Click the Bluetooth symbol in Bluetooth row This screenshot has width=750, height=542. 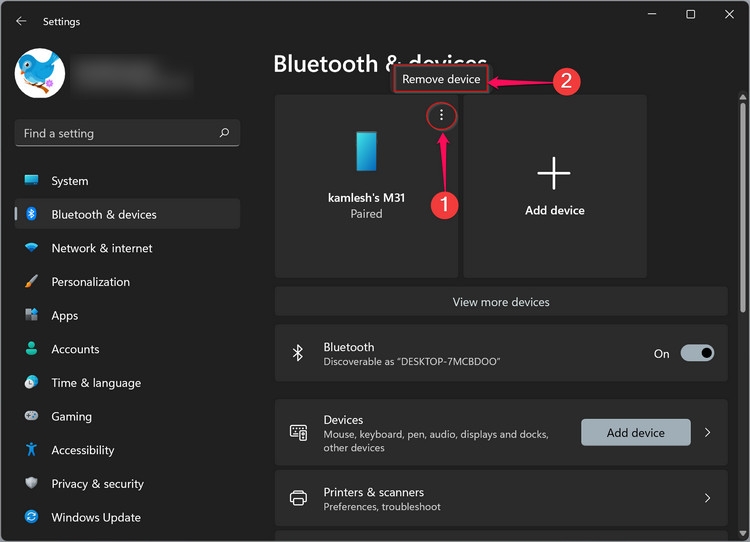(x=298, y=353)
